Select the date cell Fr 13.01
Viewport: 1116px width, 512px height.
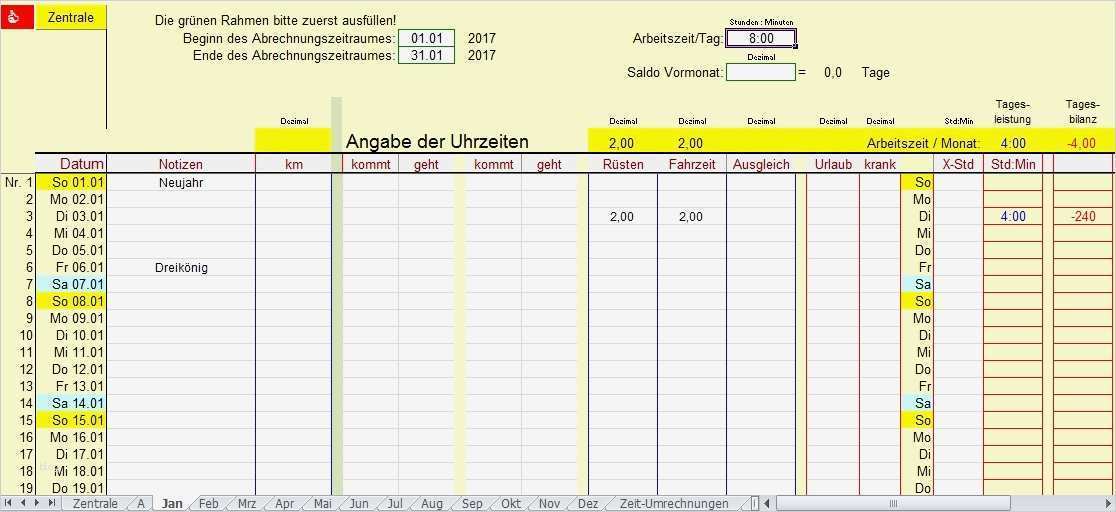[x=71, y=386]
